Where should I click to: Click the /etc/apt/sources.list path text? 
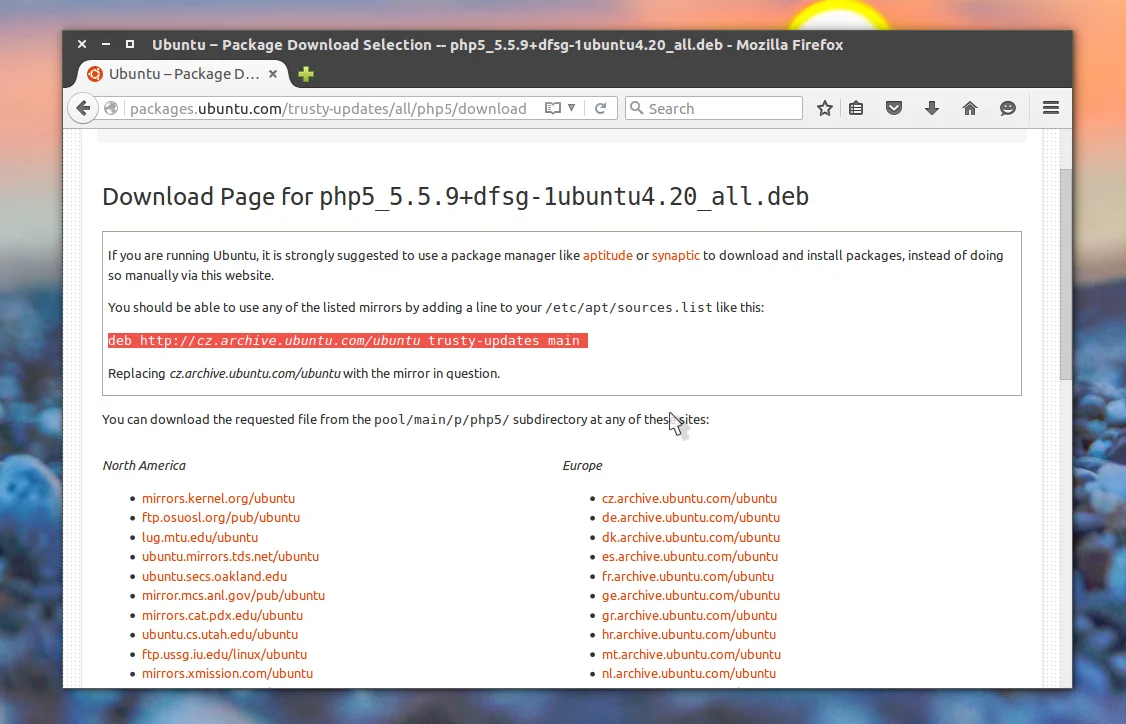pyautogui.click(x=629, y=307)
